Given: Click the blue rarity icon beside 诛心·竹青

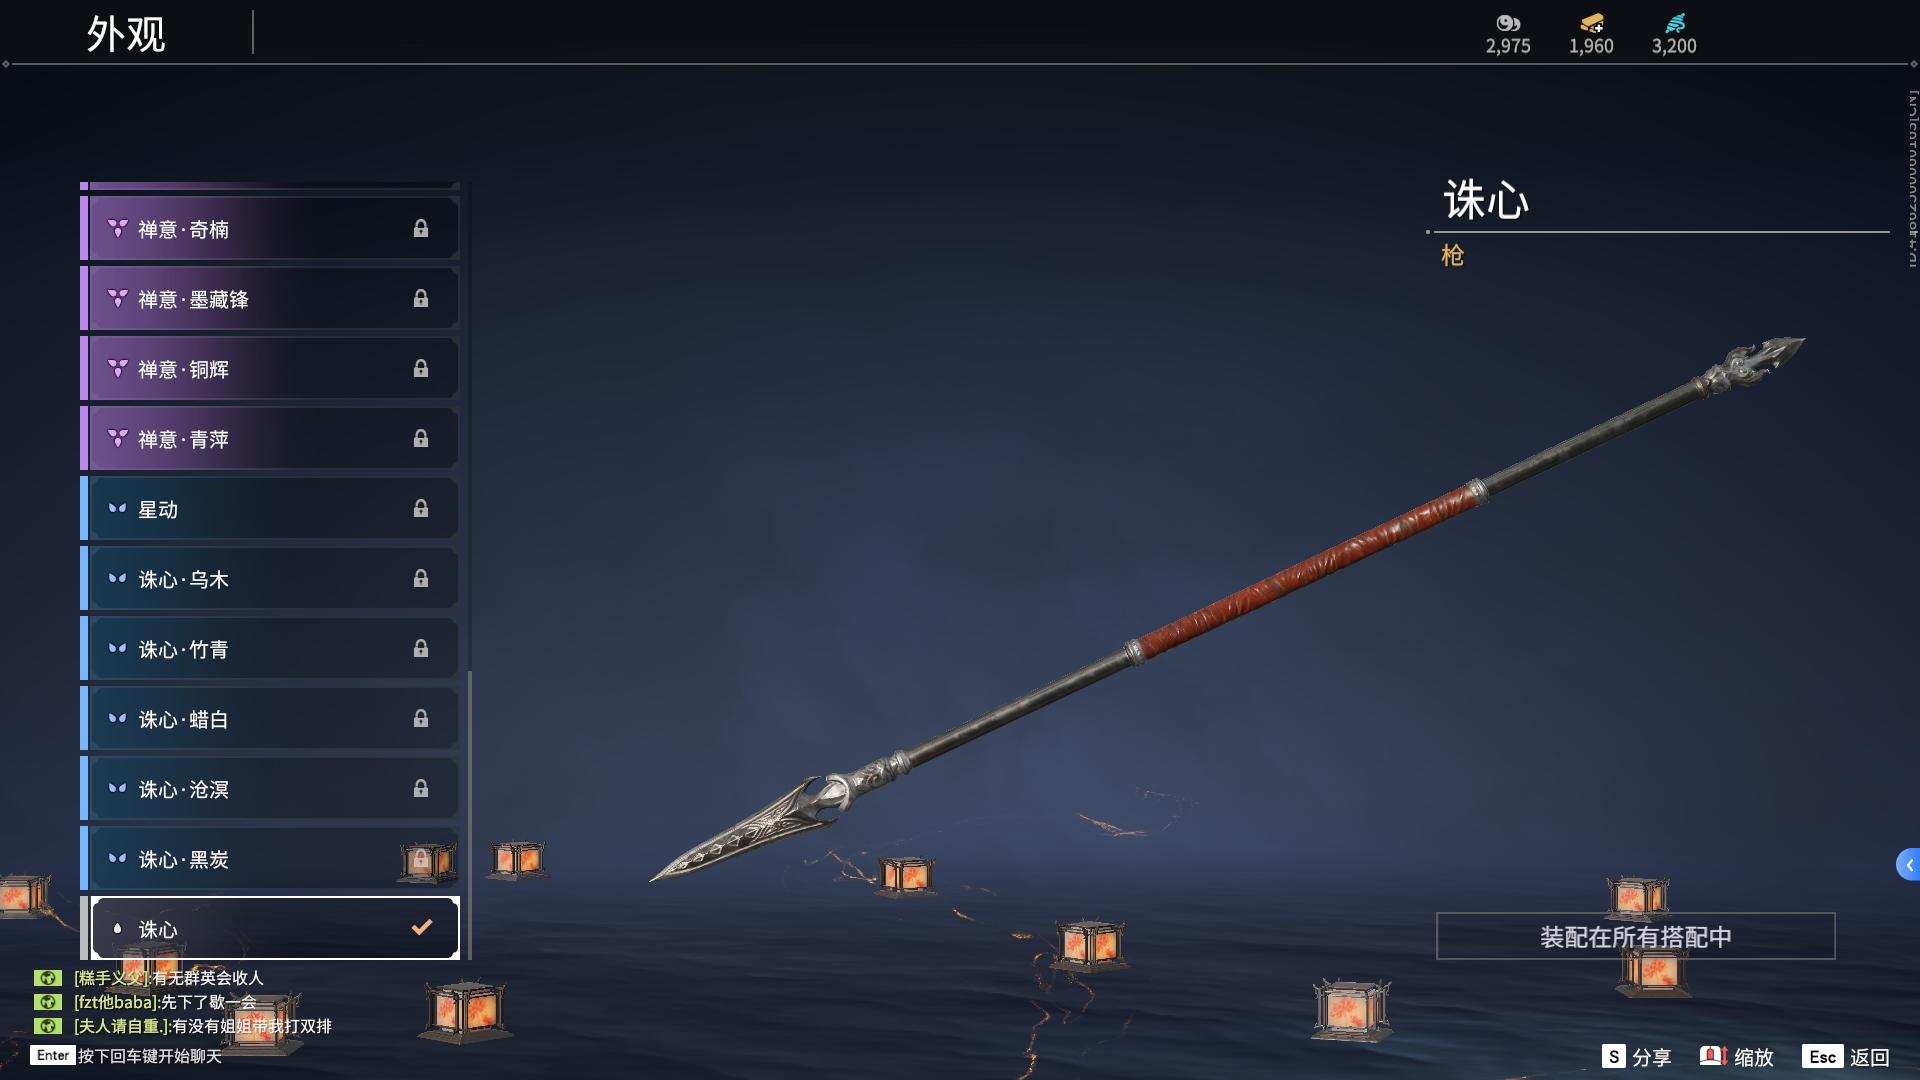Looking at the screenshot, I should coord(117,648).
